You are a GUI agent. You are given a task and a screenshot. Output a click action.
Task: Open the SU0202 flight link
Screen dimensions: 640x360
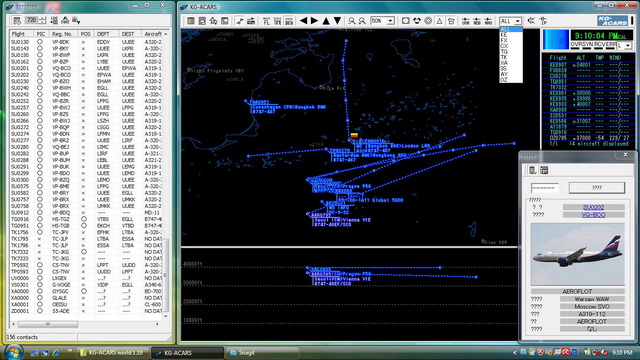tap(593, 207)
